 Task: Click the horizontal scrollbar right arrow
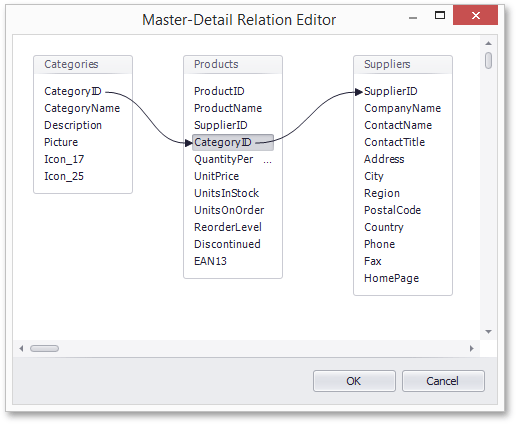[471, 349]
